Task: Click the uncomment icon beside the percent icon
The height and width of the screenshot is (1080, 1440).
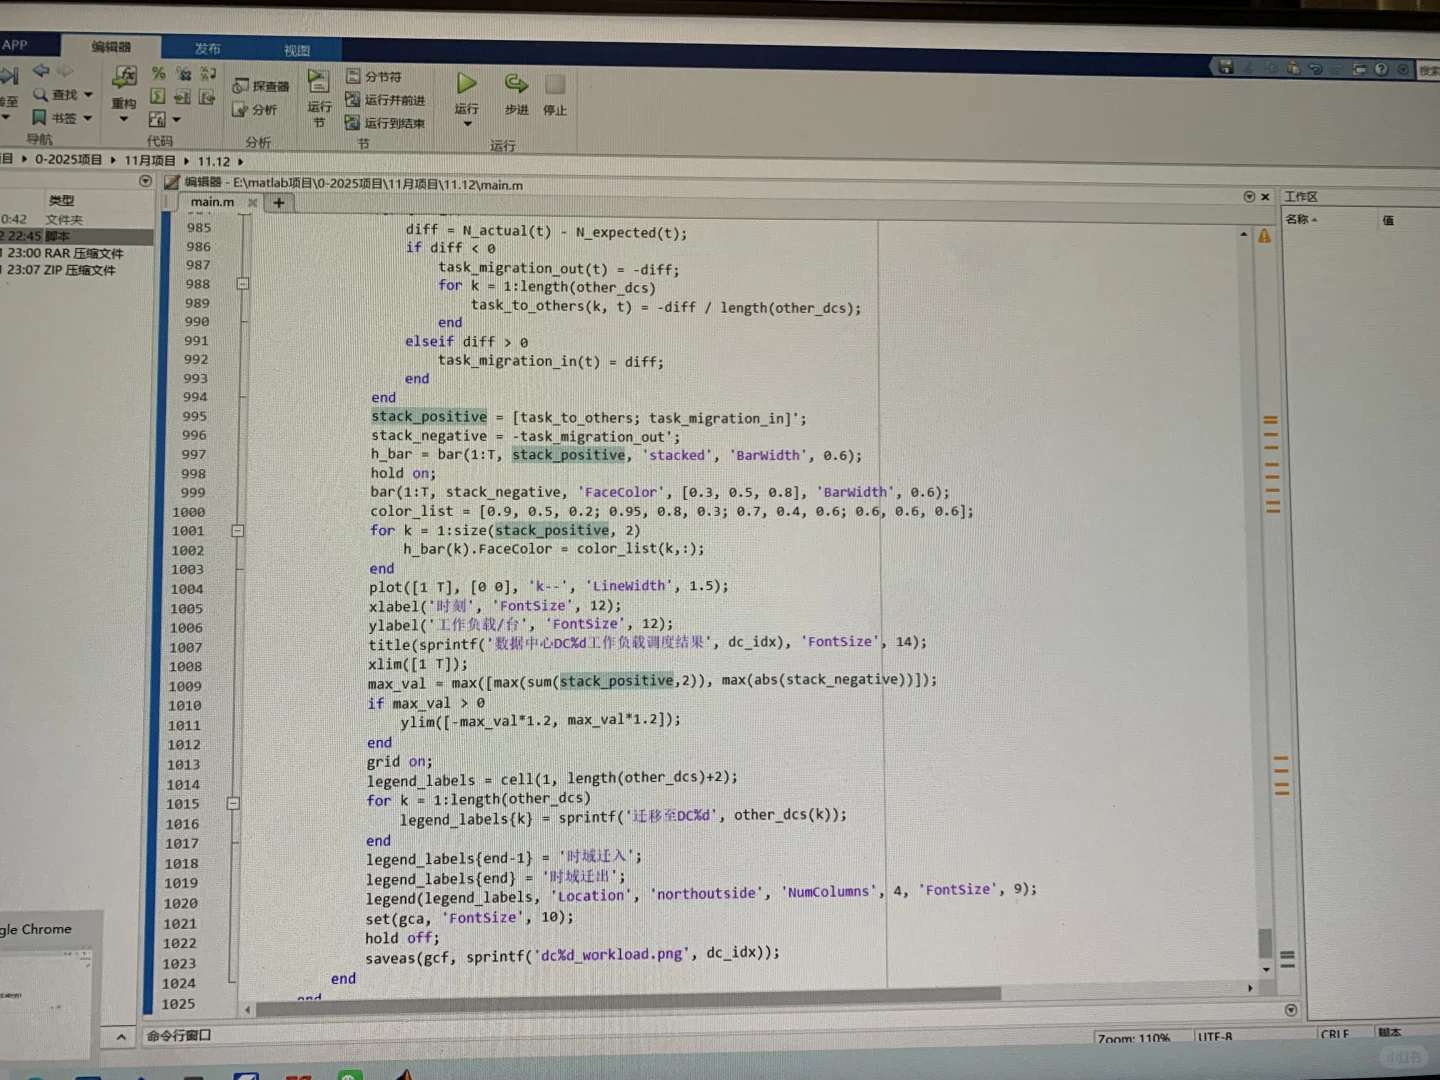Action: click(183, 73)
